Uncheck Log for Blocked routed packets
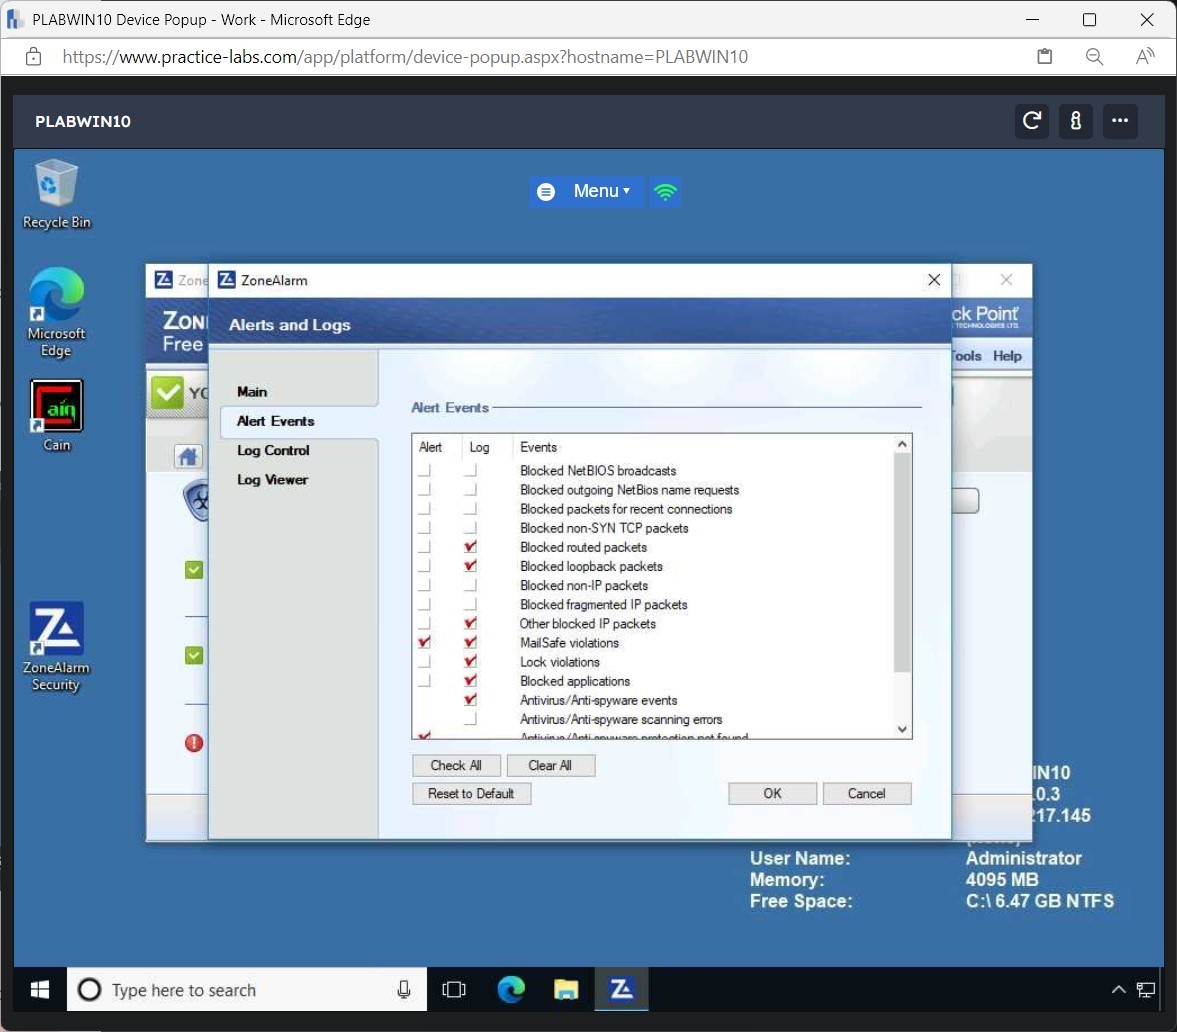The width and height of the screenshot is (1177, 1032). [470, 547]
